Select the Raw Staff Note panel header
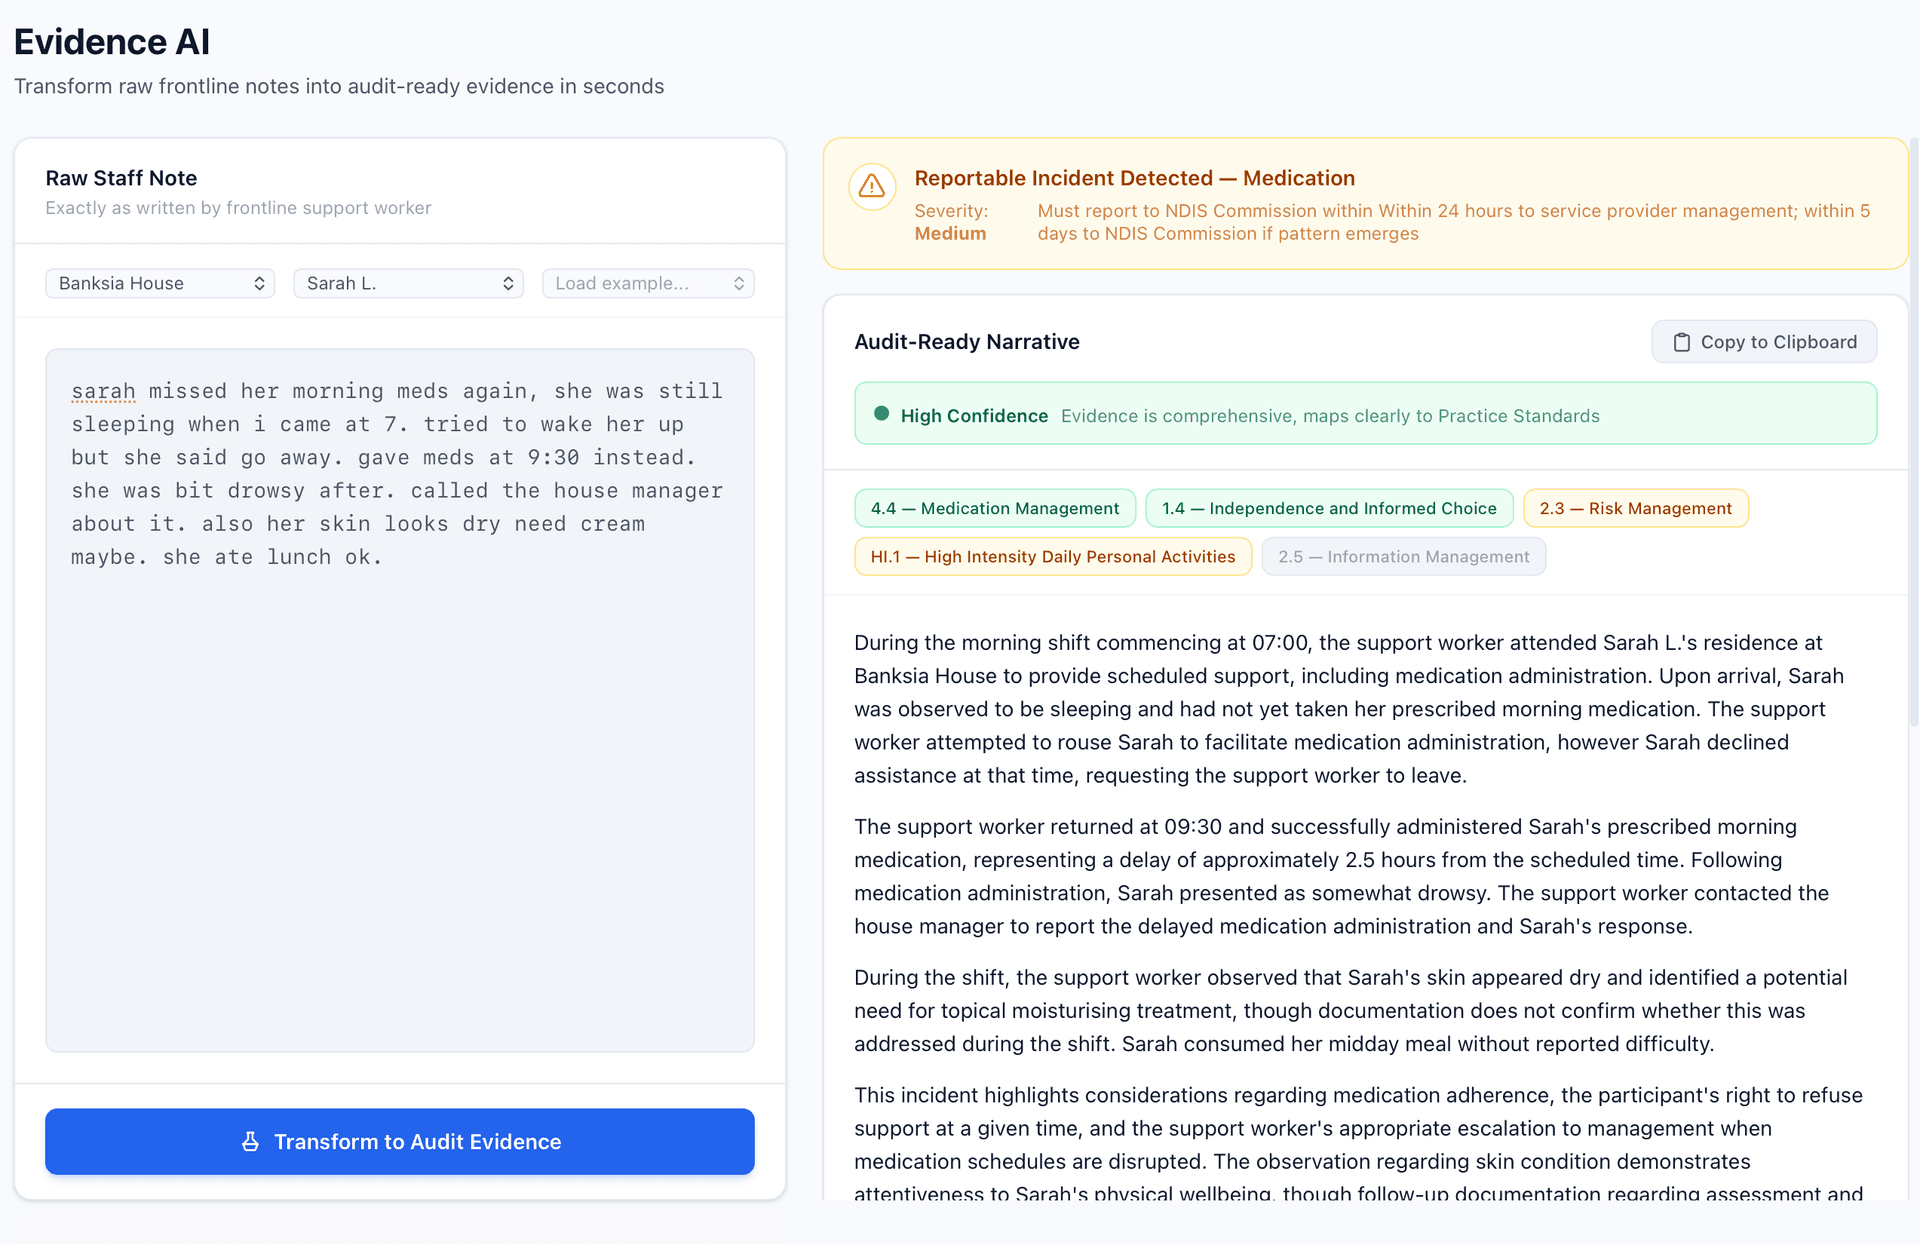The image size is (1920, 1244). [x=120, y=178]
